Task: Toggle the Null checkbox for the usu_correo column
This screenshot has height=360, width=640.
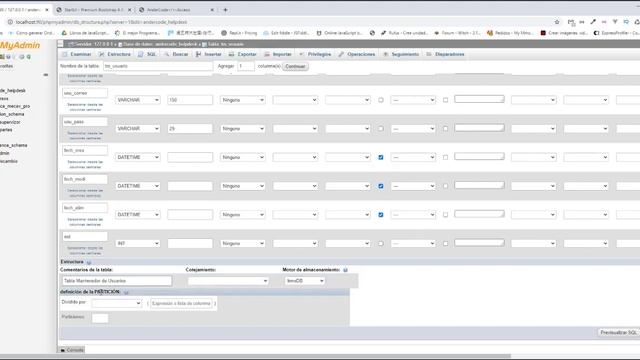Action: 381,100
